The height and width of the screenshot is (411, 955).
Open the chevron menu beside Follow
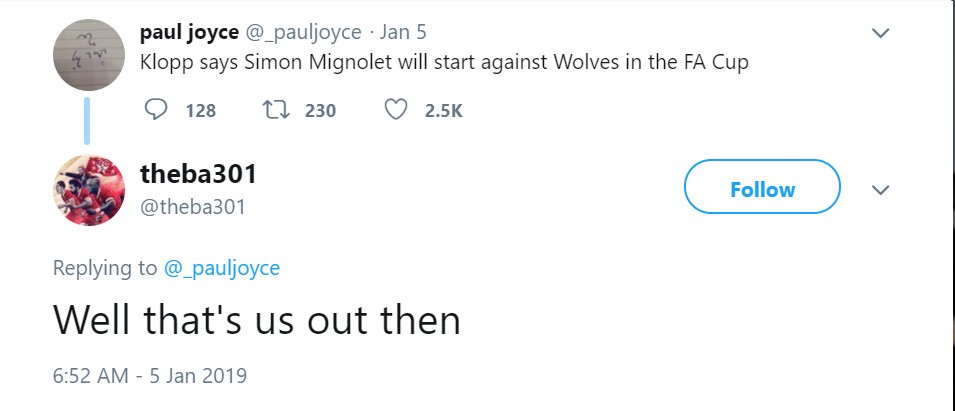(x=880, y=189)
